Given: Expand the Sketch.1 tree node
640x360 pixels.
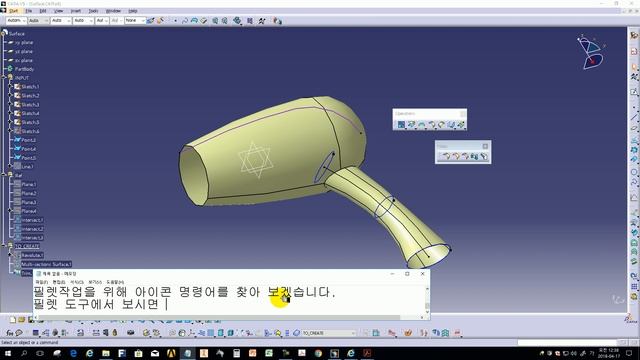Looking at the screenshot, I should coord(10,87).
